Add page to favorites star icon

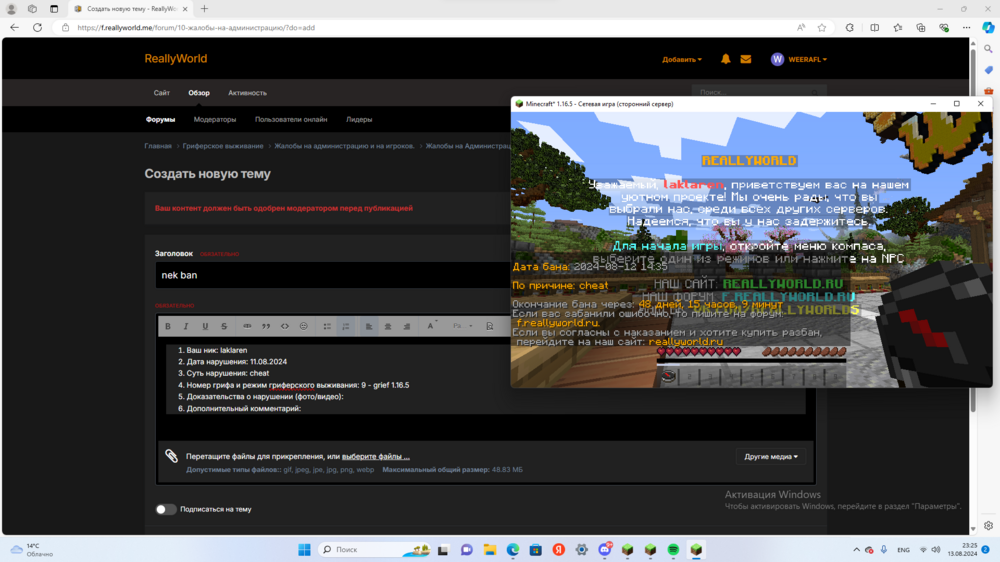coord(822,27)
